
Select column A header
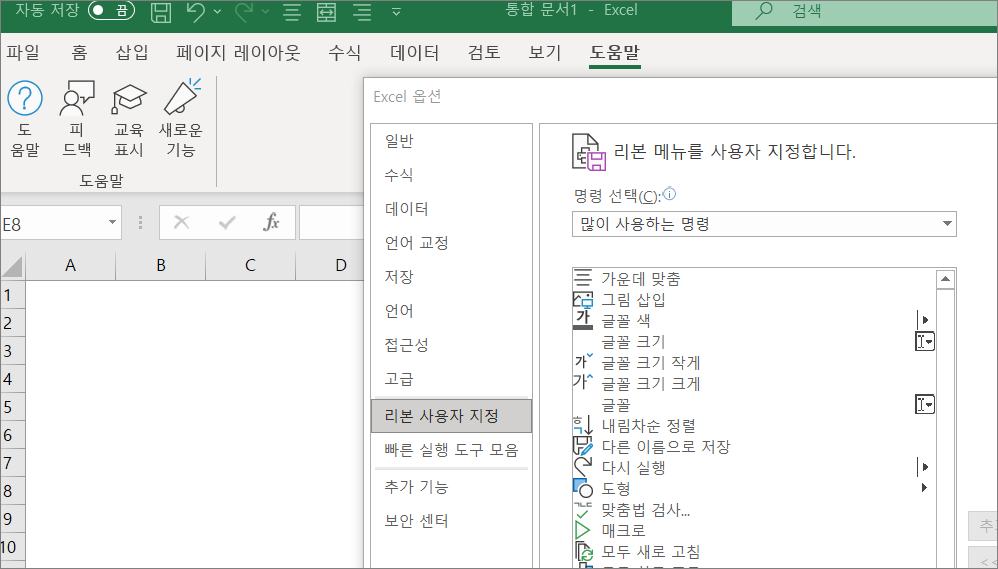point(70,265)
